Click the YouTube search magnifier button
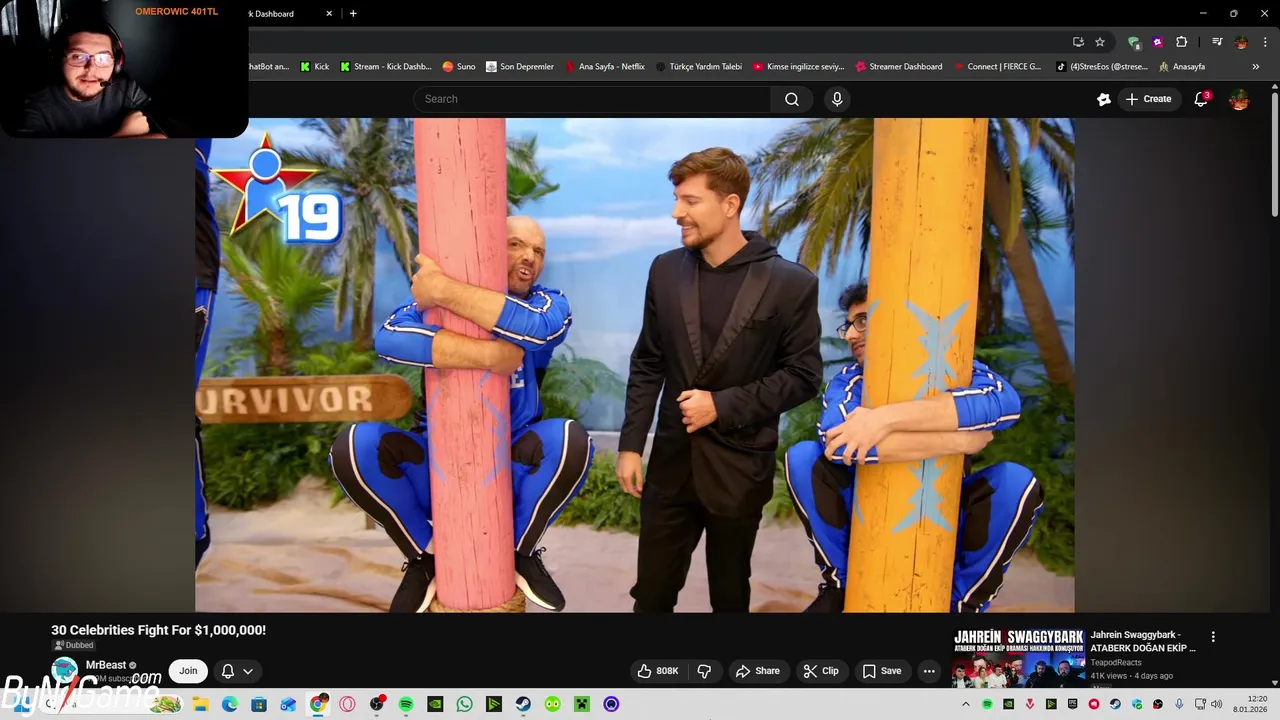Screen dimensions: 1280x720 click(791, 99)
